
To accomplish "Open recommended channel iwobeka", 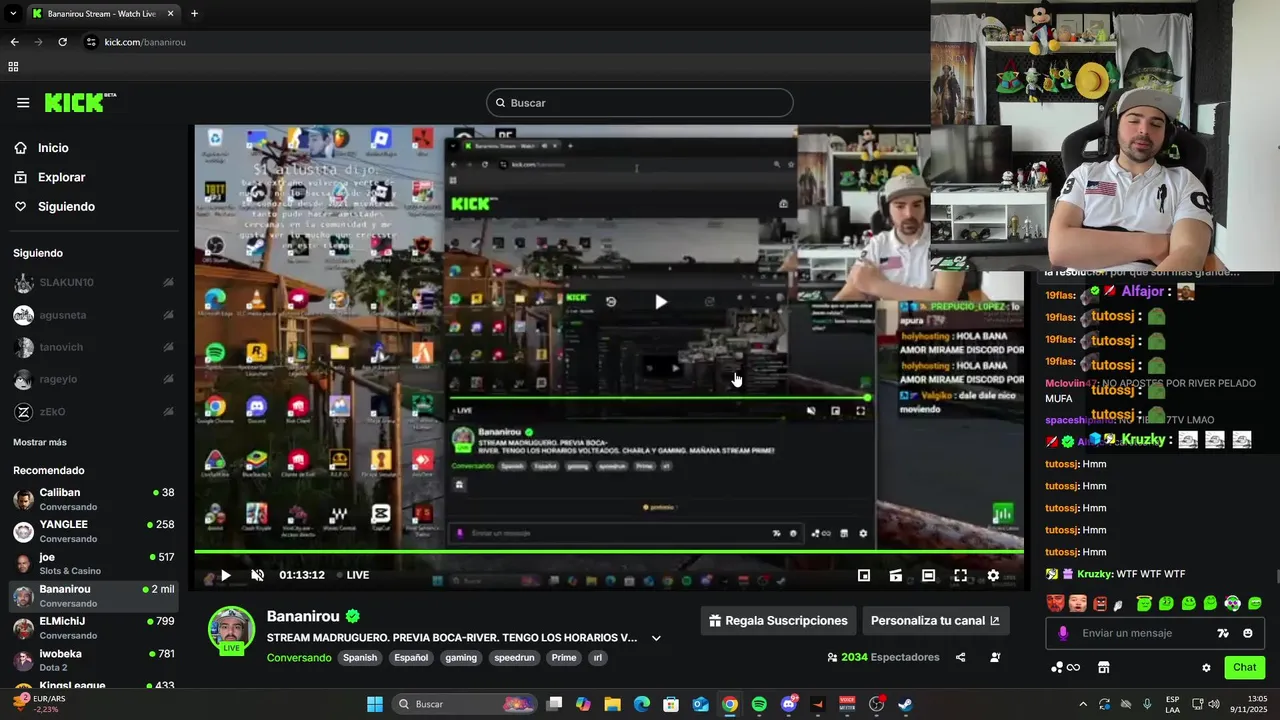I will pos(94,660).
